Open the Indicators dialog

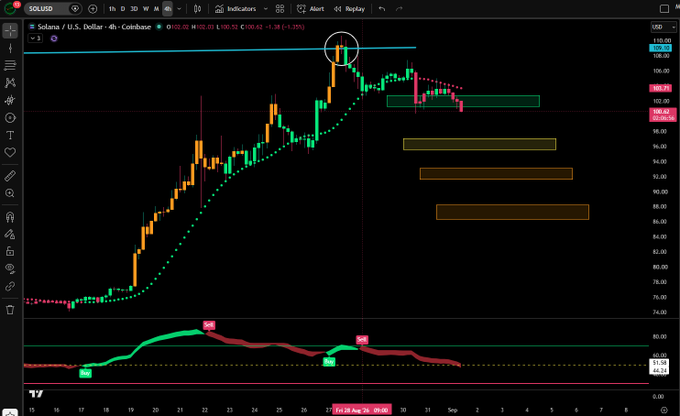[236, 9]
